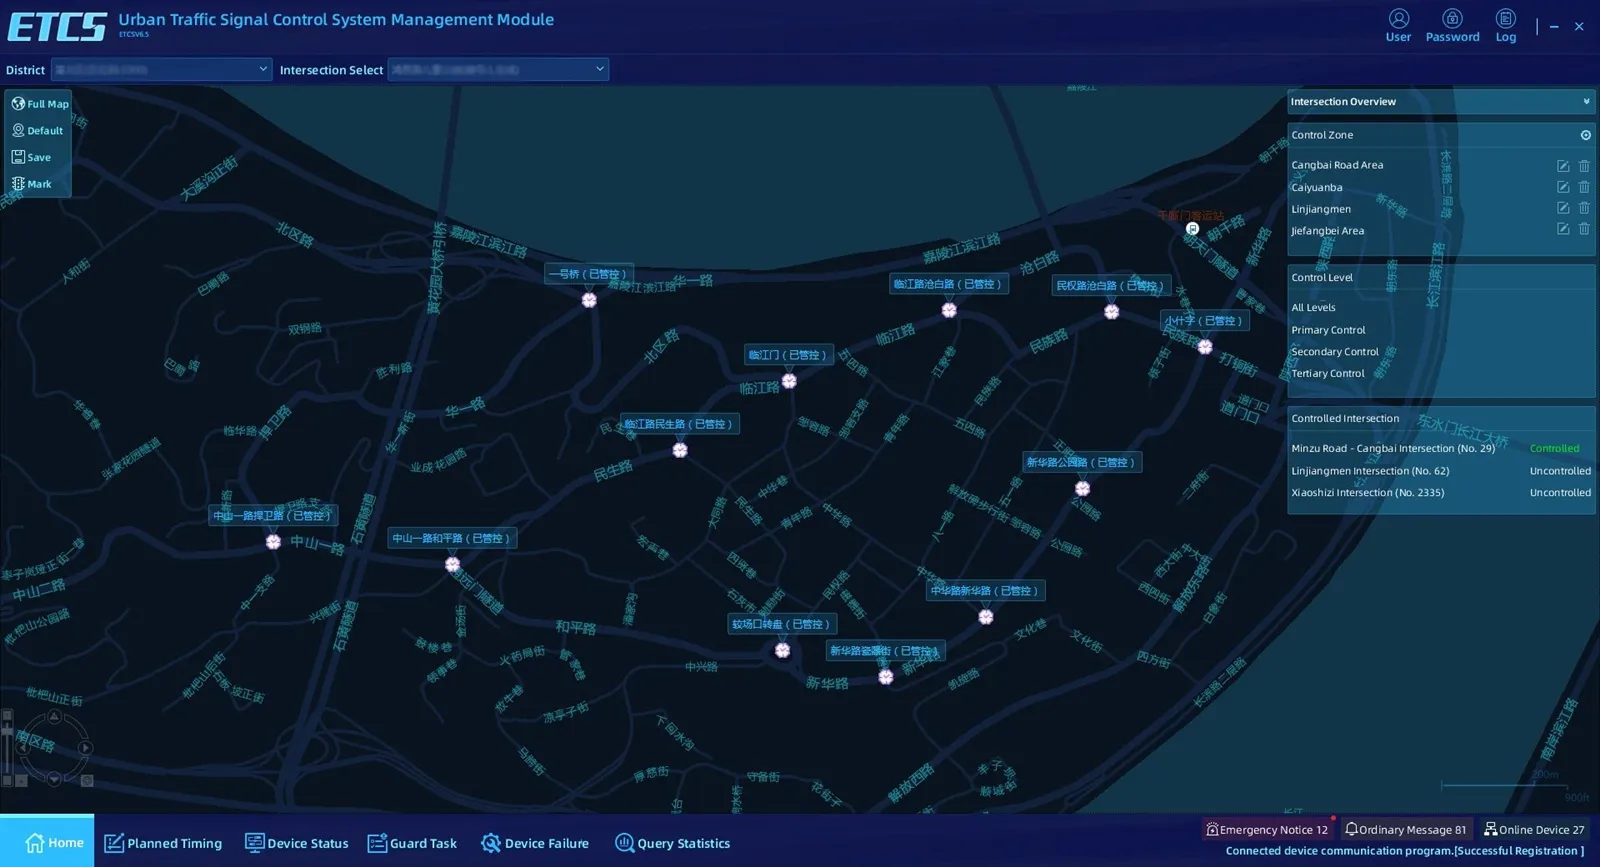The width and height of the screenshot is (1600, 867).
Task: Reset map with Default tool
Action: click(x=37, y=131)
